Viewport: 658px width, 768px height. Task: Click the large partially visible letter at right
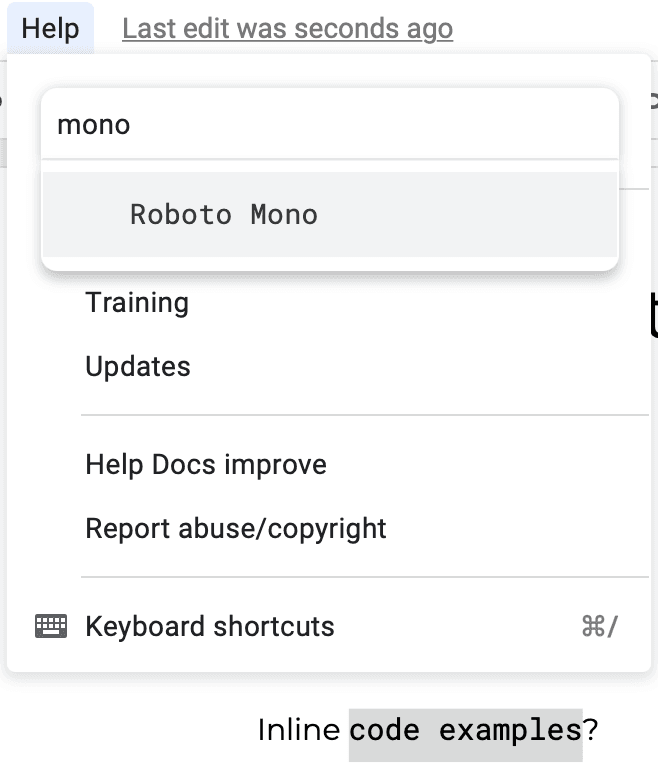click(654, 313)
